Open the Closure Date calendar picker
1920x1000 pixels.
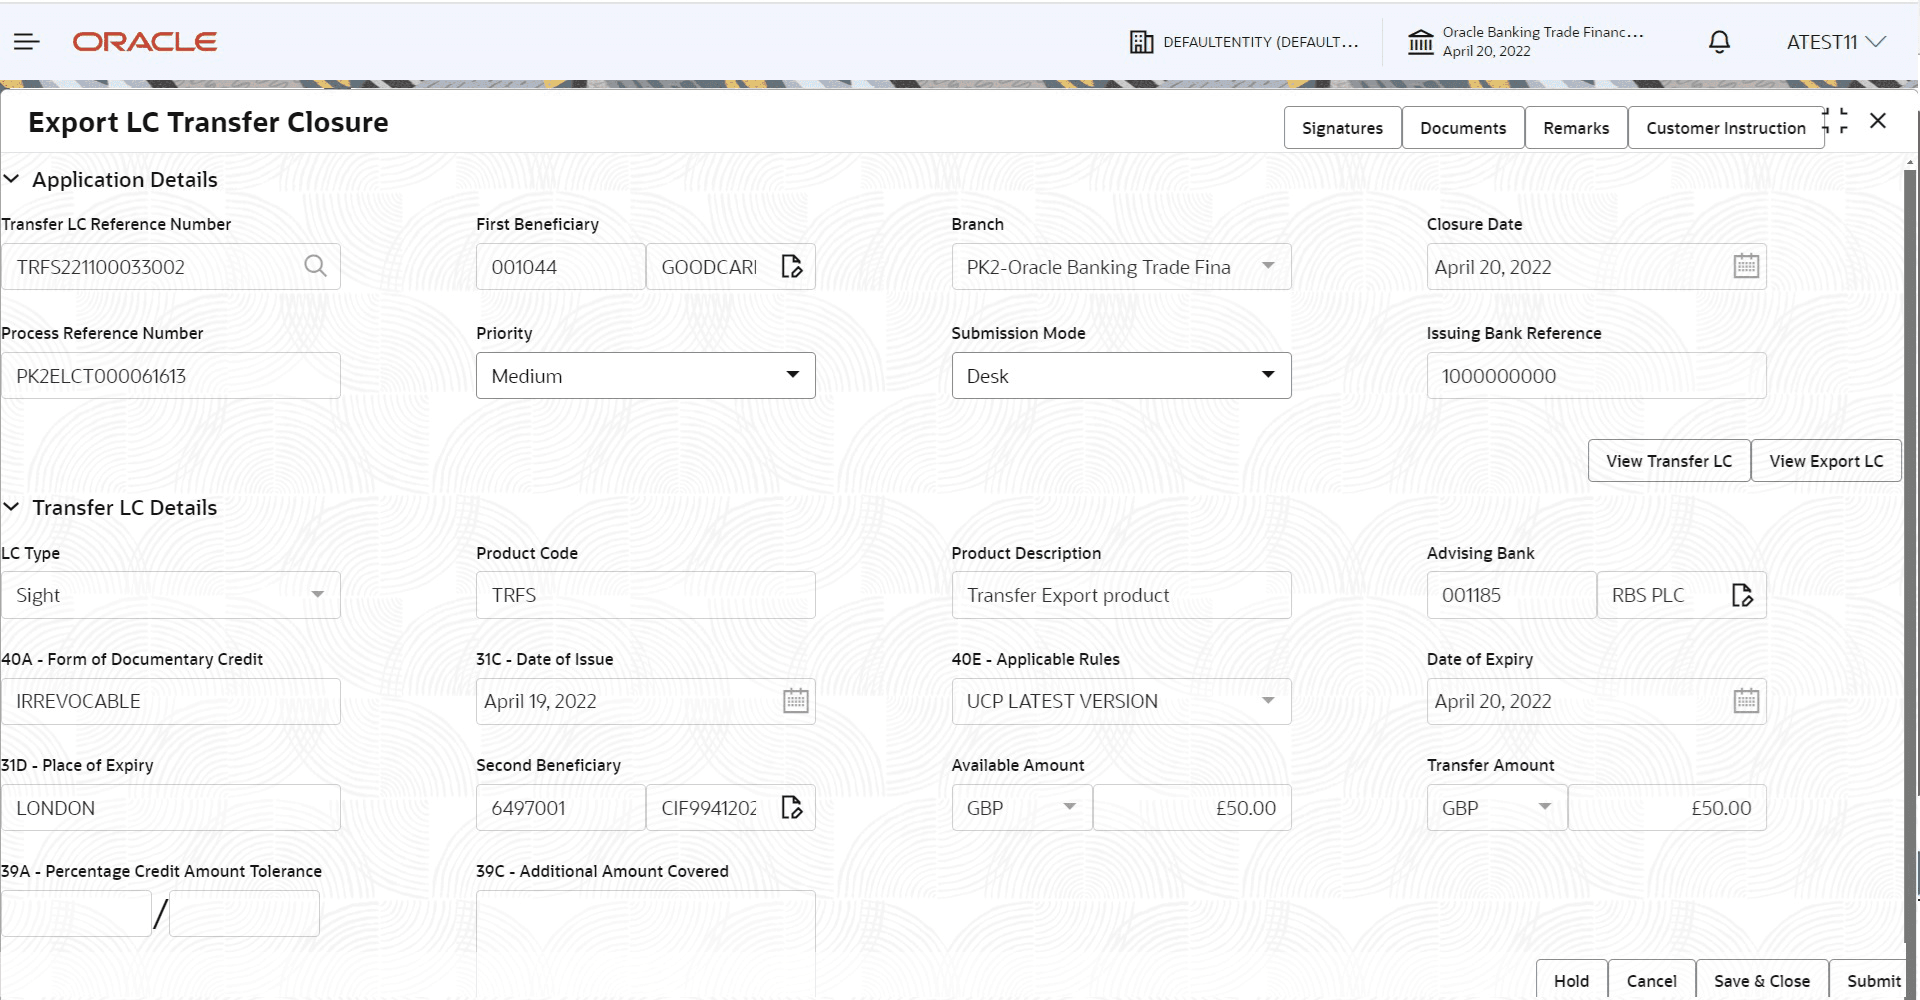point(1745,265)
